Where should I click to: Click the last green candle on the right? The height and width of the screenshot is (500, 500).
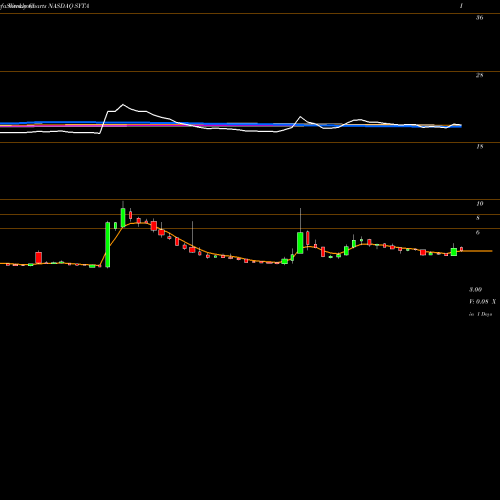pos(454,251)
